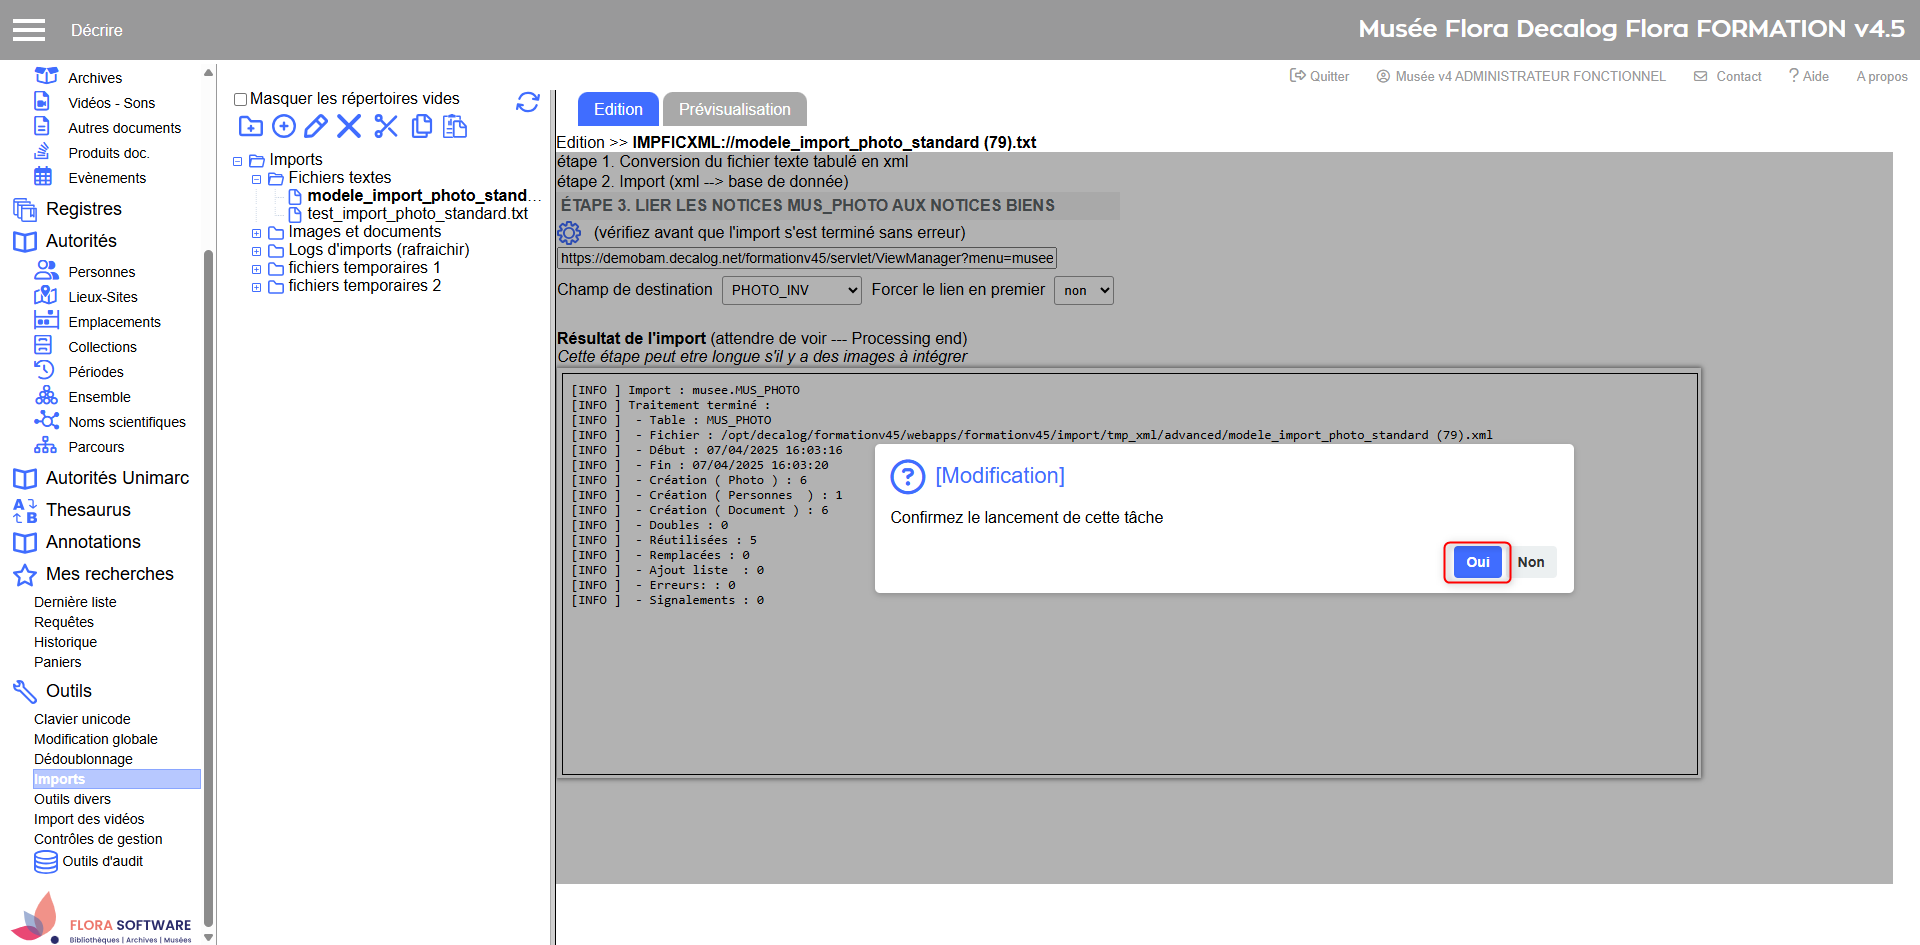Expand the Images et documents folder
This screenshot has height=945, width=1920.
(x=256, y=233)
